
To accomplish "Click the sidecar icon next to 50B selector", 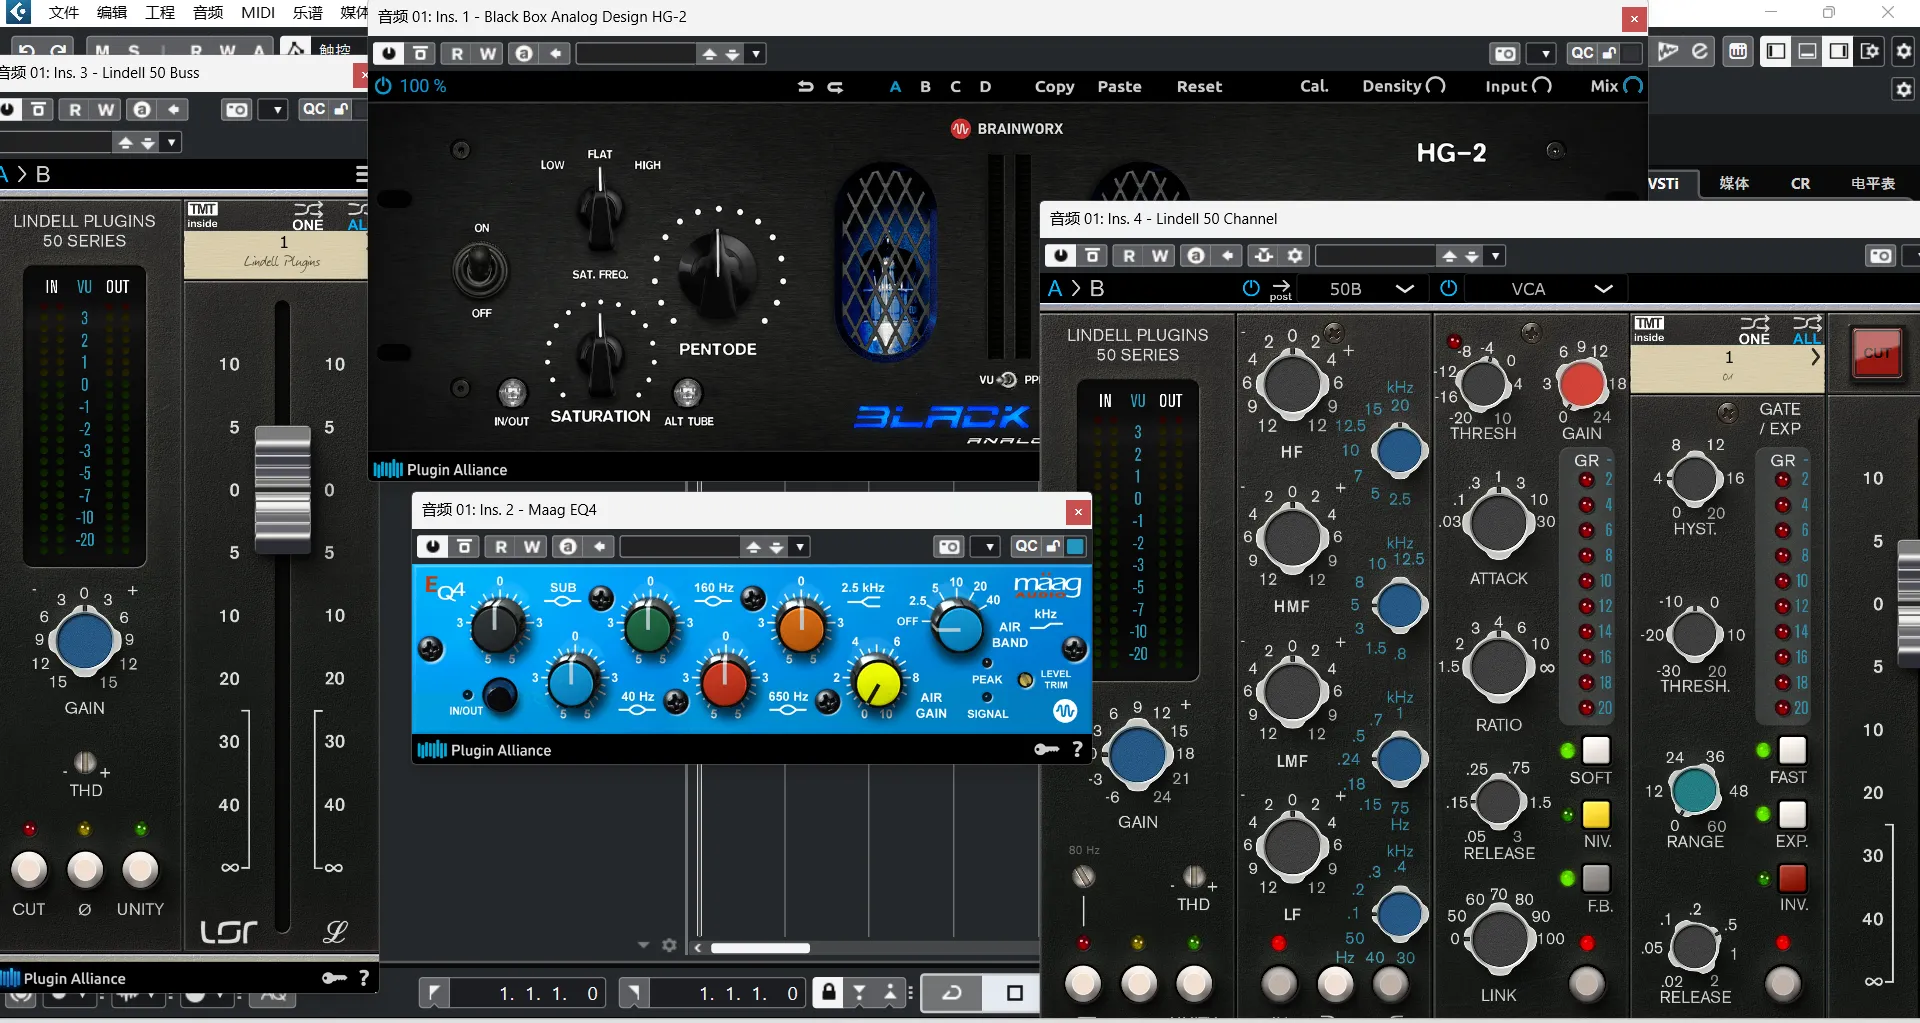I will [x=1281, y=289].
